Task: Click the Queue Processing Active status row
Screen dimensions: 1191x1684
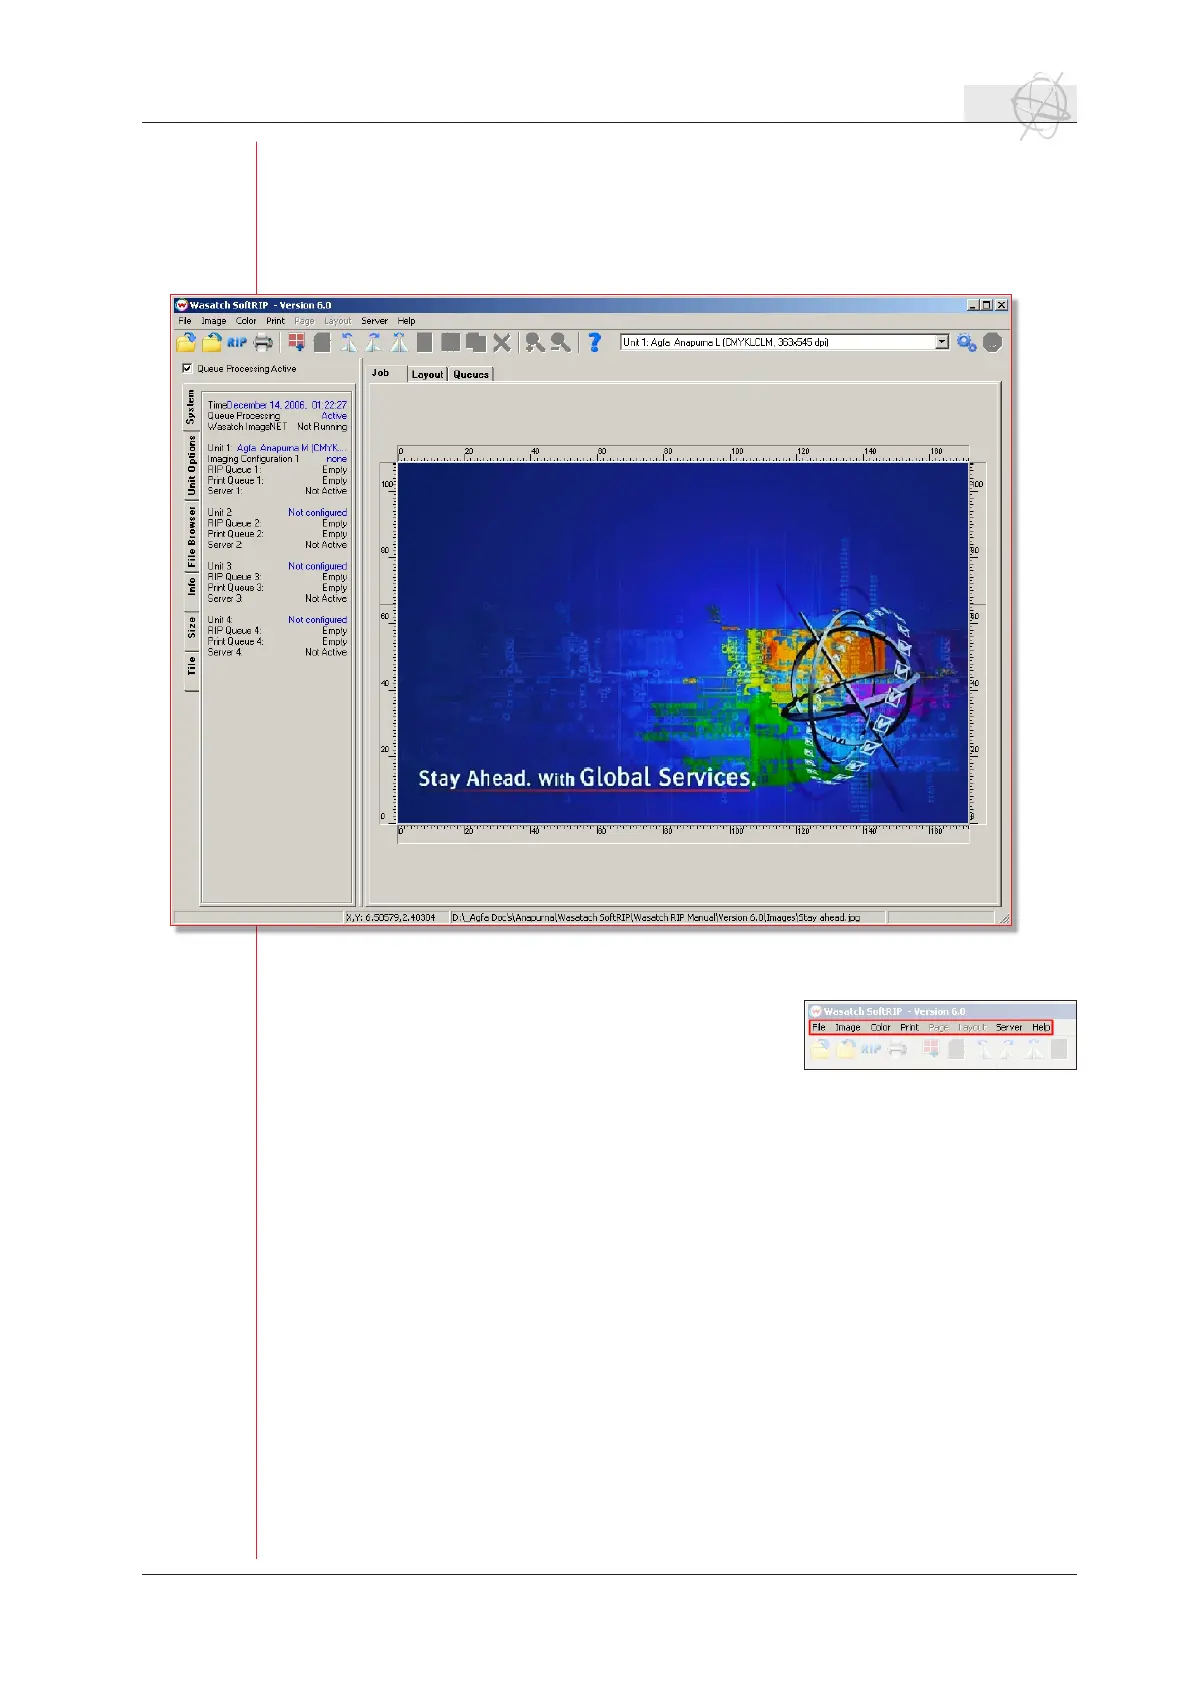Action: click(277, 416)
